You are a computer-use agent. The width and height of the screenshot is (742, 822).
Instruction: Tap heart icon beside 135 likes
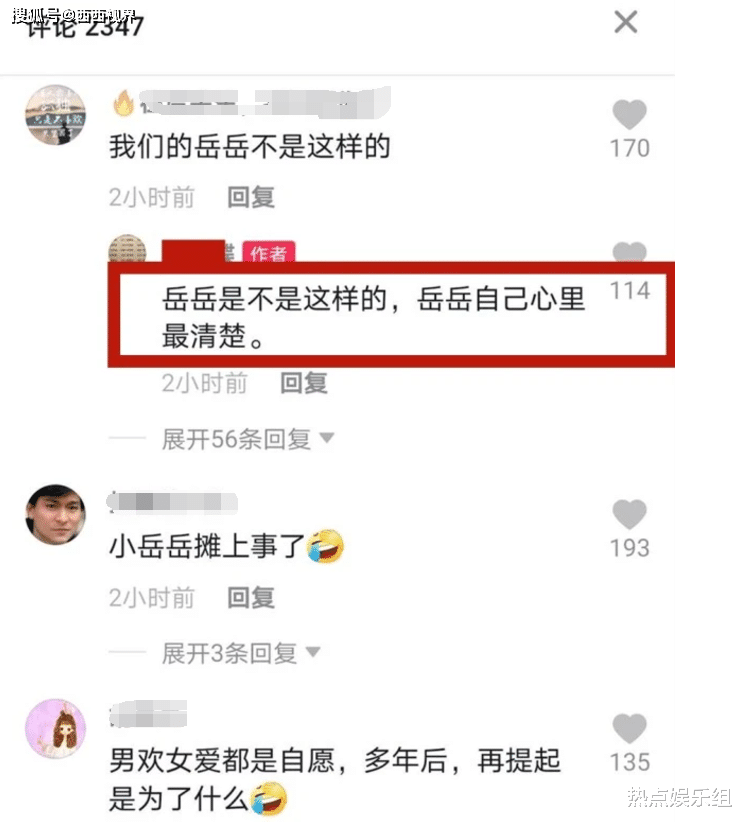pyautogui.click(x=629, y=729)
